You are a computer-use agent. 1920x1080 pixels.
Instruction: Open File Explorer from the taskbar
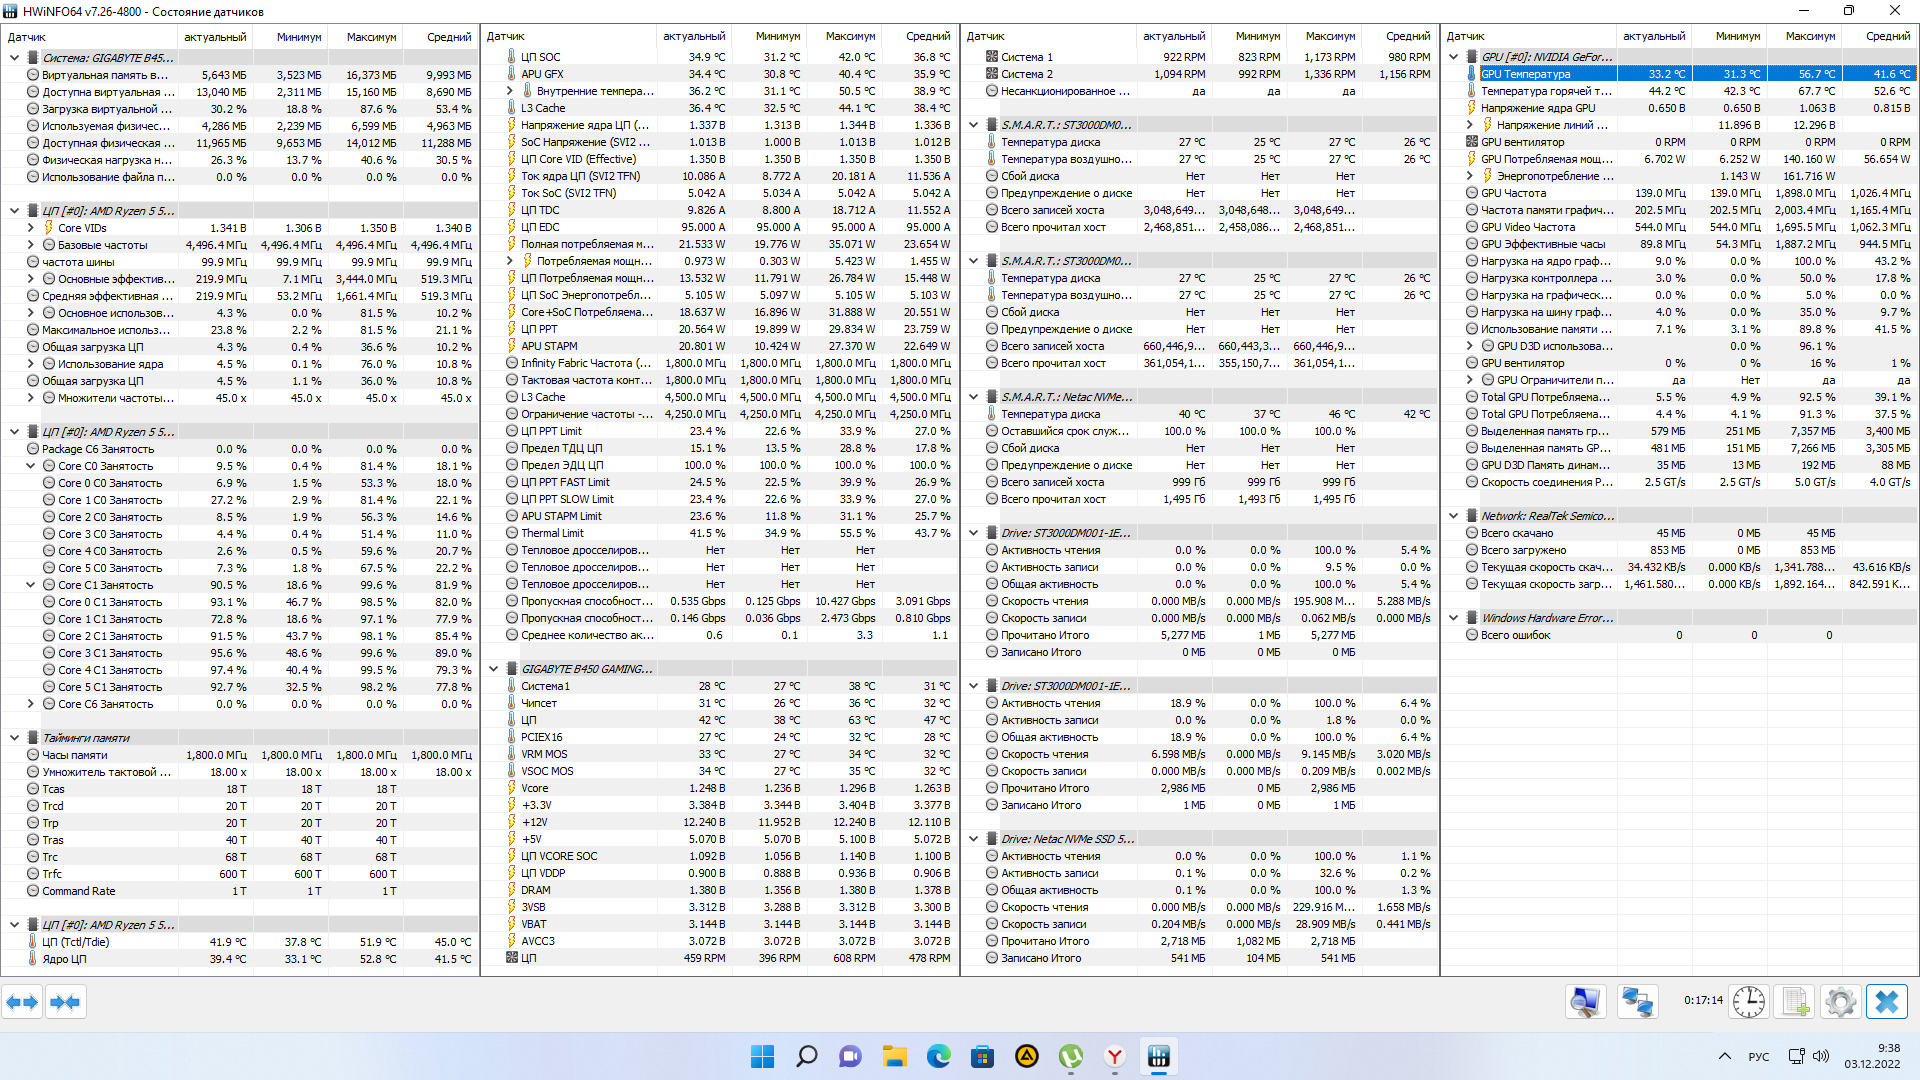(x=894, y=1056)
